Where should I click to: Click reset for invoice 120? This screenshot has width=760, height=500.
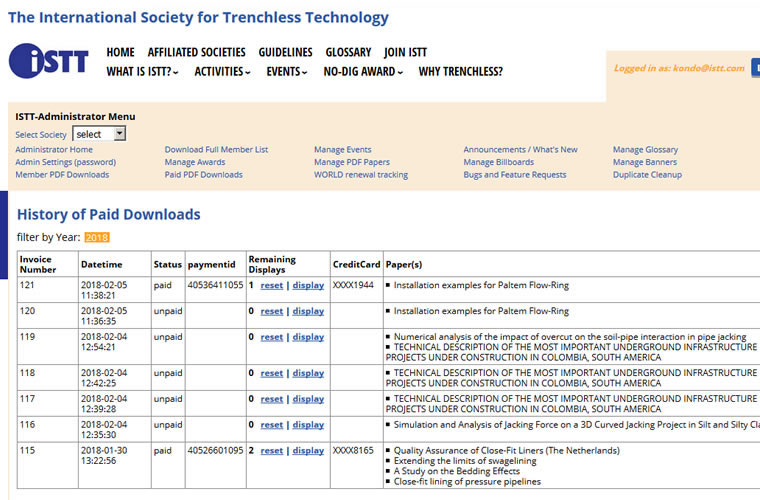click(x=271, y=311)
